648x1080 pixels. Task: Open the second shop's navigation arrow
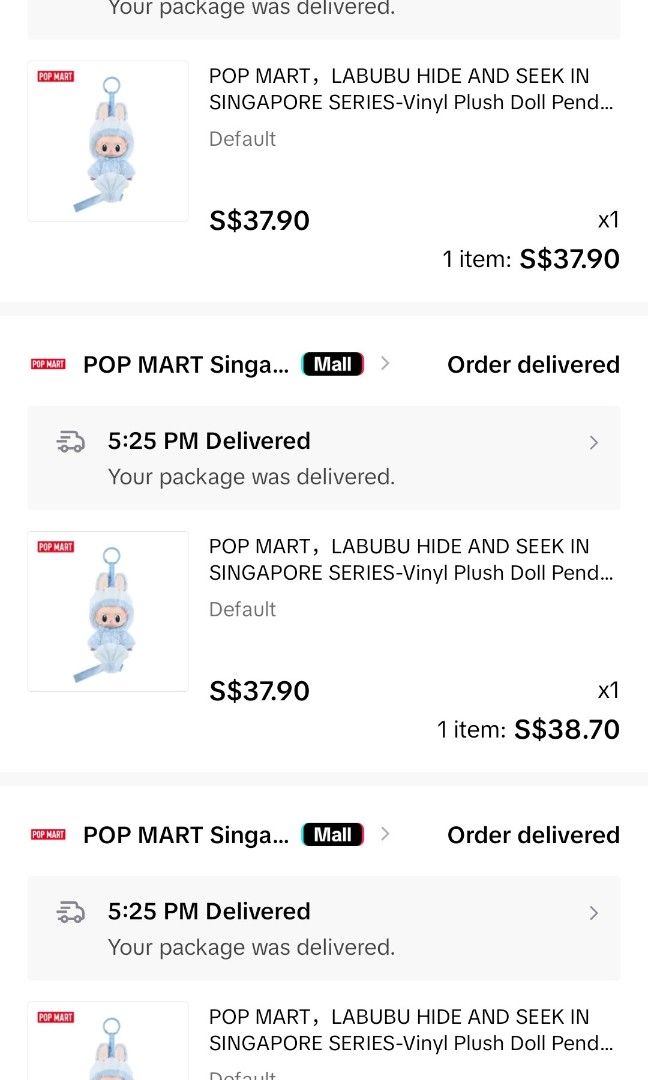[x=385, y=834]
